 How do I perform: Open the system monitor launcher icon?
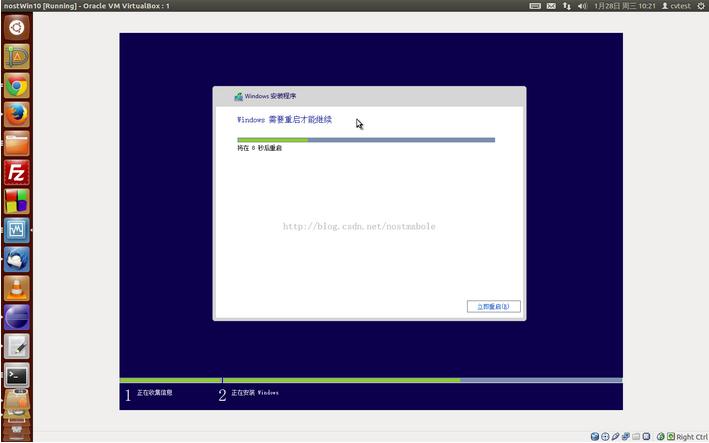click(x=17, y=230)
